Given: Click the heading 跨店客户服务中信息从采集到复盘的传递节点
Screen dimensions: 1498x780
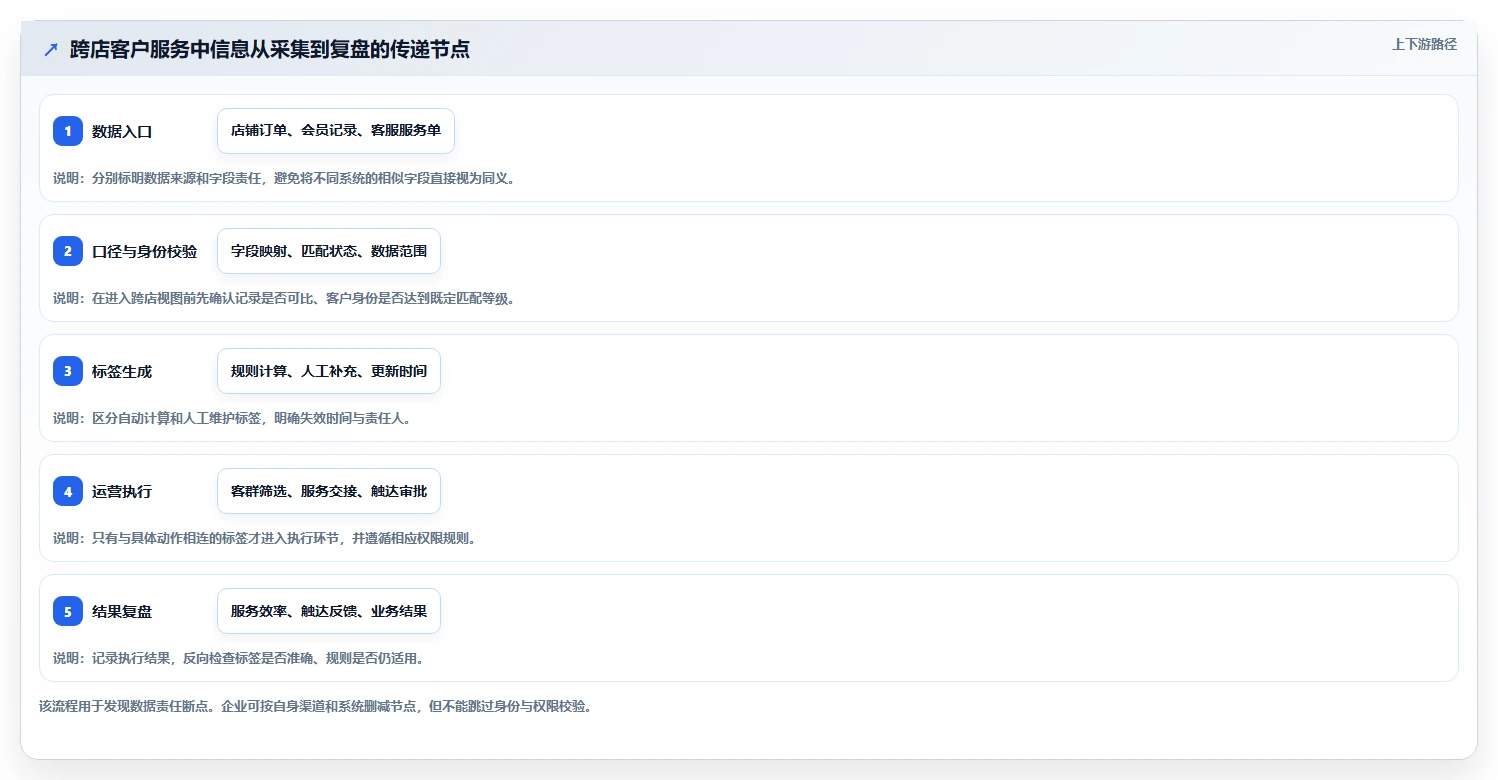Looking at the screenshot, I should point(270,49).
